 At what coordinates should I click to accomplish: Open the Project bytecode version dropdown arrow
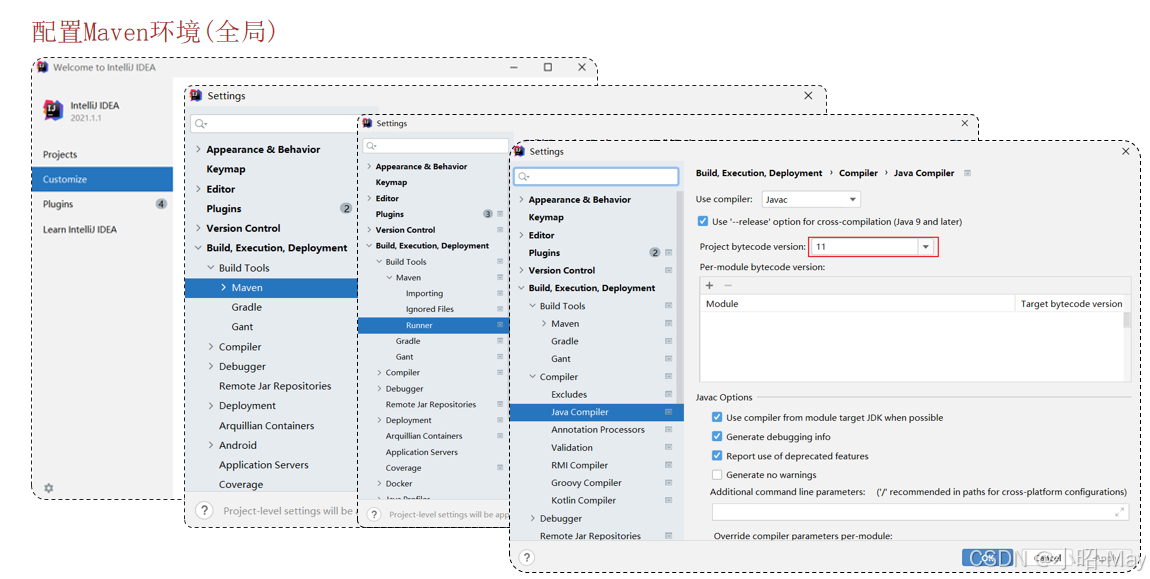coord(926,247)
